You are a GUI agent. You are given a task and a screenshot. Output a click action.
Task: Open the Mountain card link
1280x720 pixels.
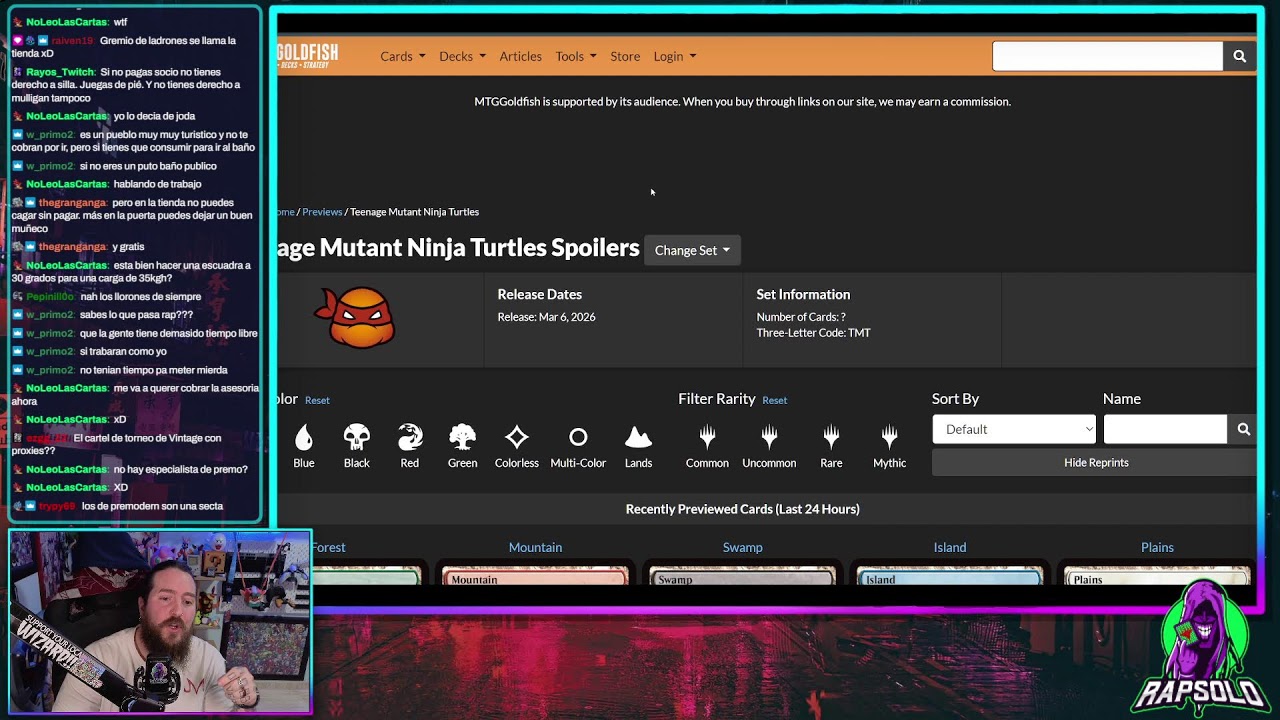[535, 547]
